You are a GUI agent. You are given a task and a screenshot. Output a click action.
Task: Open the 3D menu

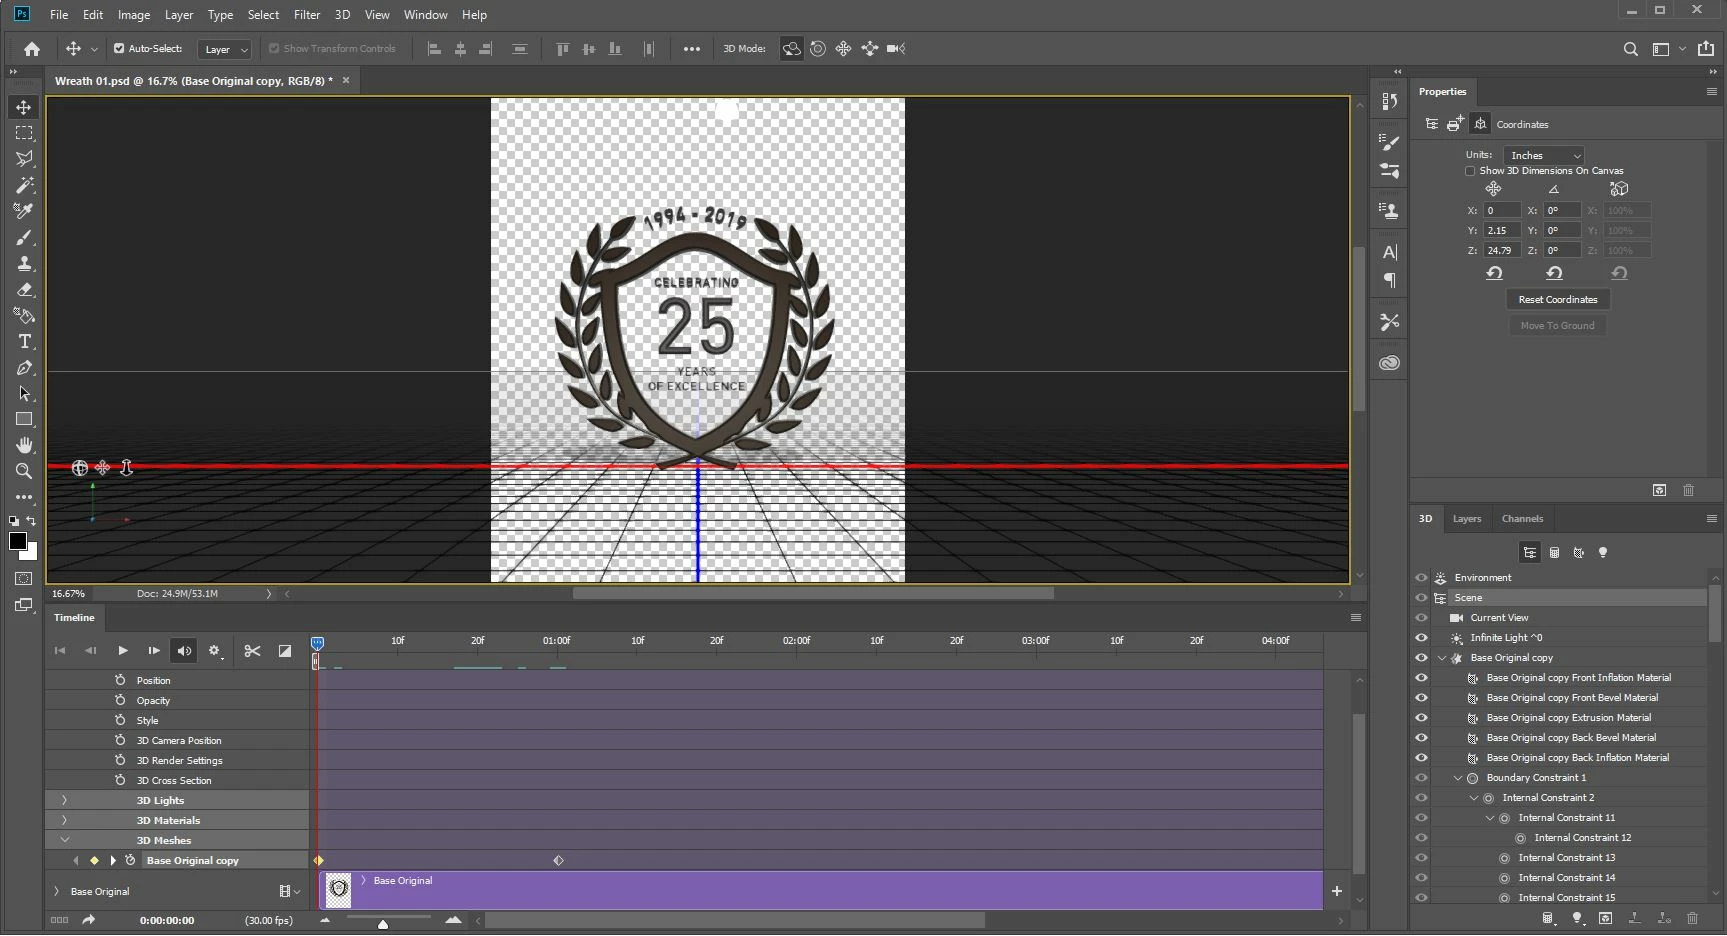click(x=342, y=15)
